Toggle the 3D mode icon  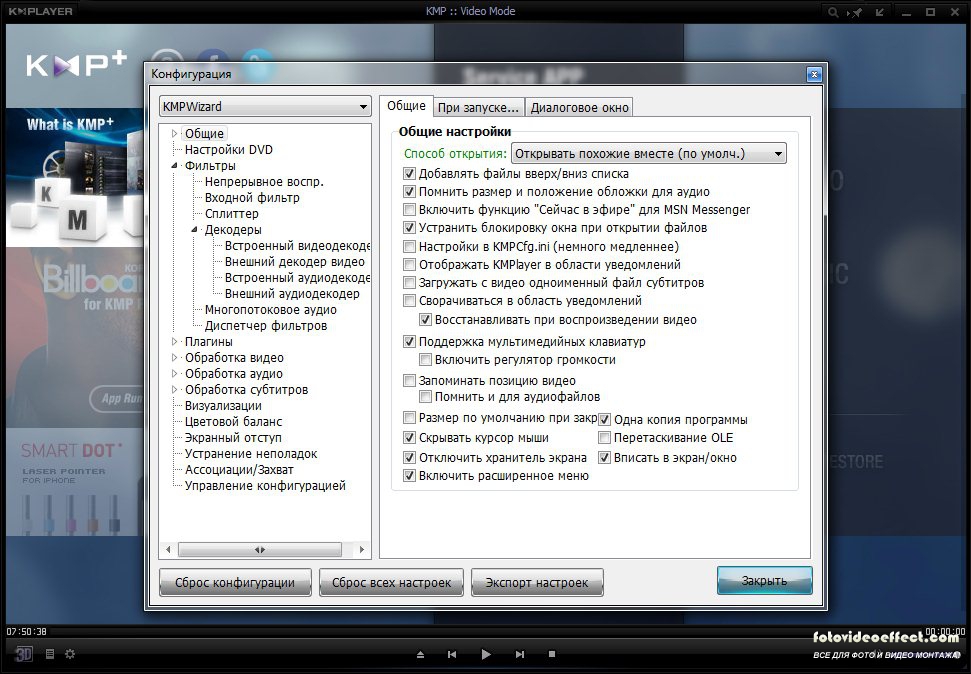pos(24,654)
